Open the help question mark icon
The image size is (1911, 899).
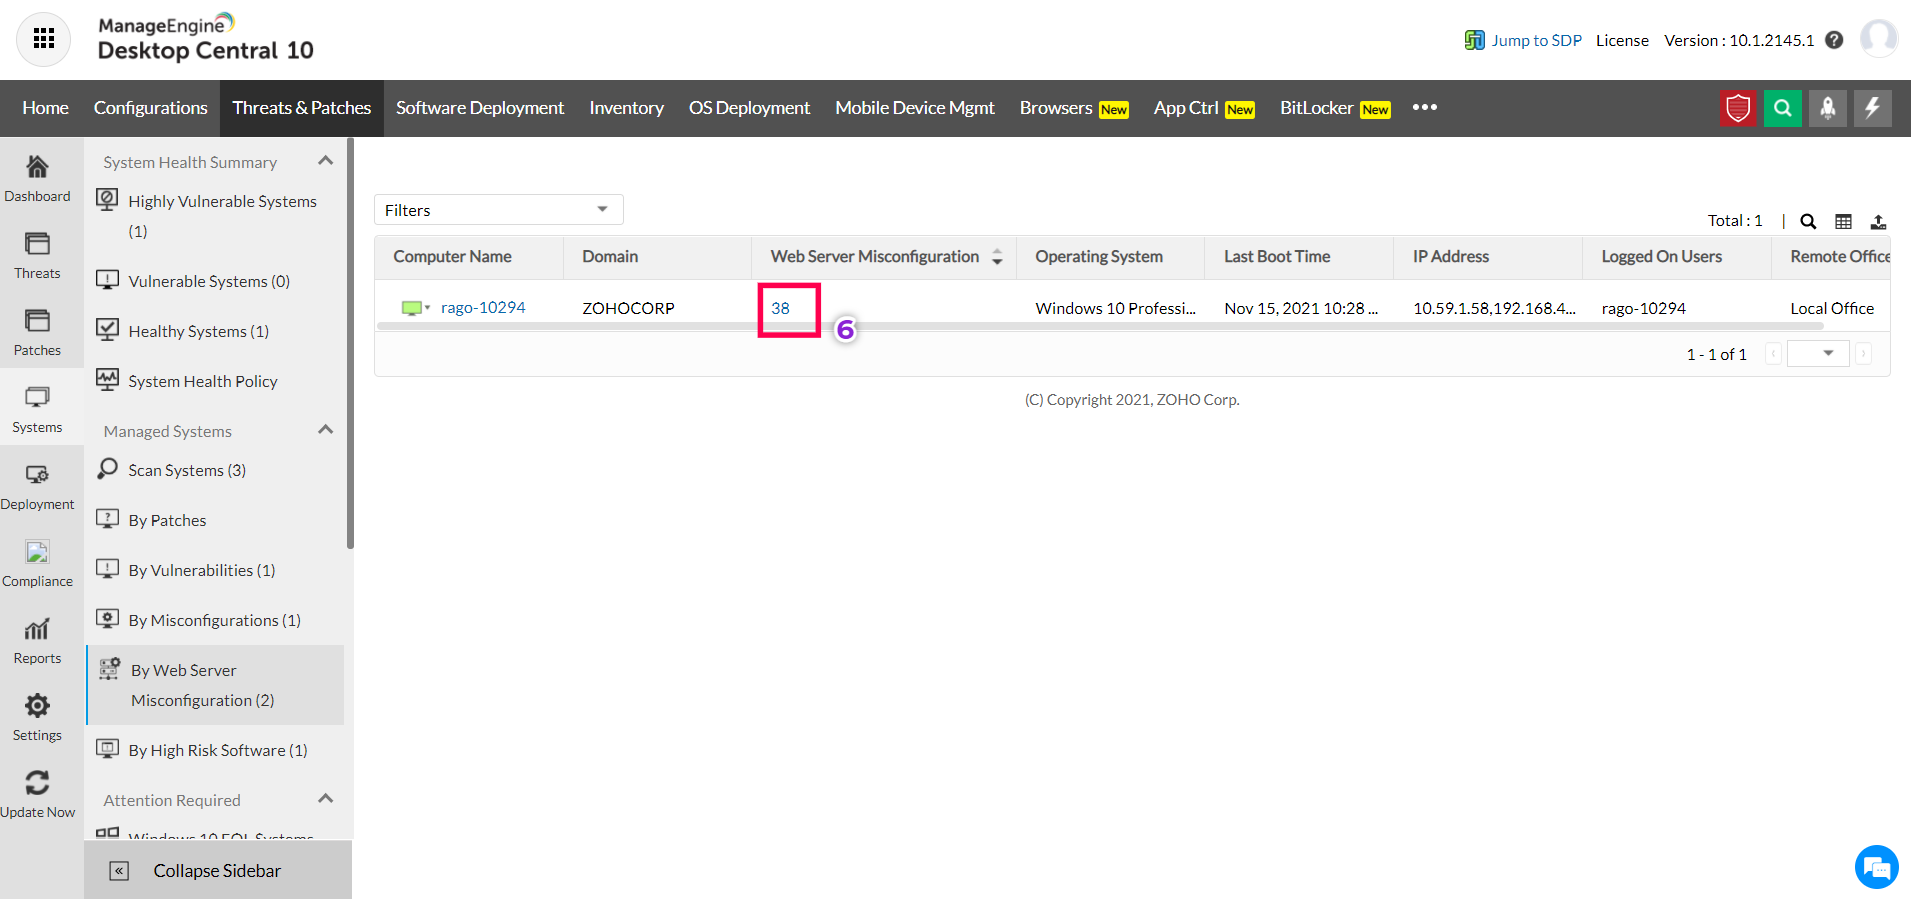1834,40
